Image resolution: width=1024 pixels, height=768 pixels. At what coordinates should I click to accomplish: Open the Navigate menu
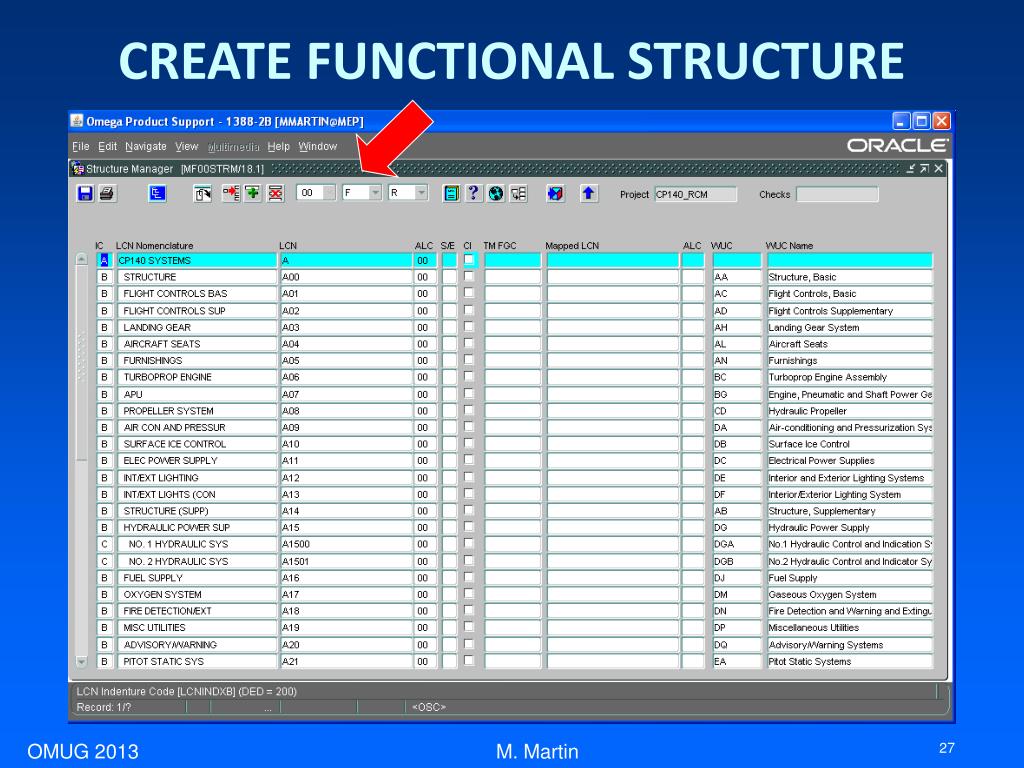pos(146,146)
